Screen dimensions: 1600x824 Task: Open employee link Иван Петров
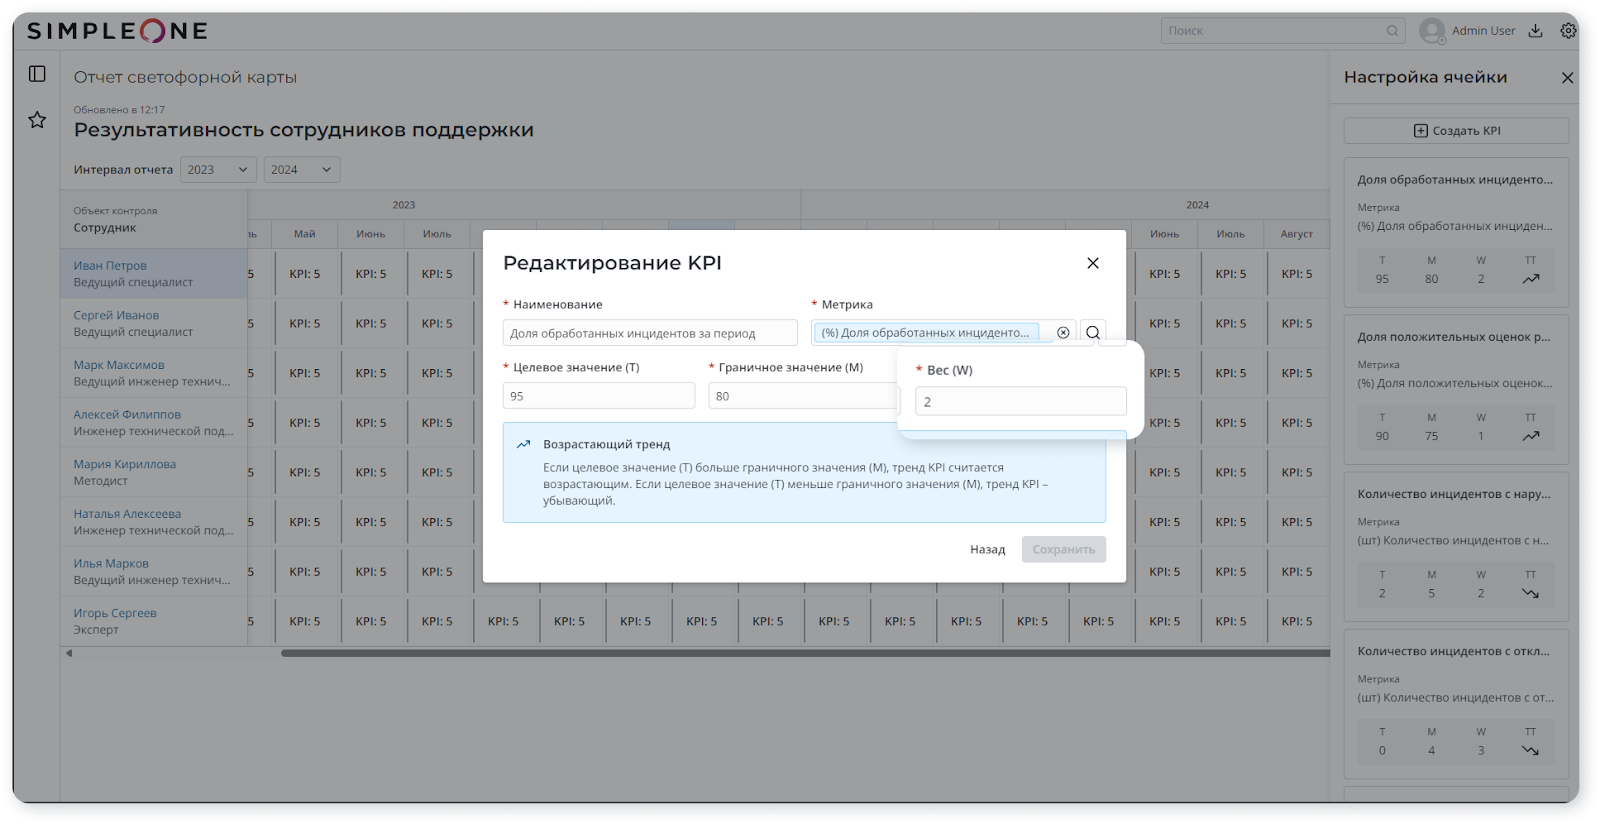coord(110,266)
